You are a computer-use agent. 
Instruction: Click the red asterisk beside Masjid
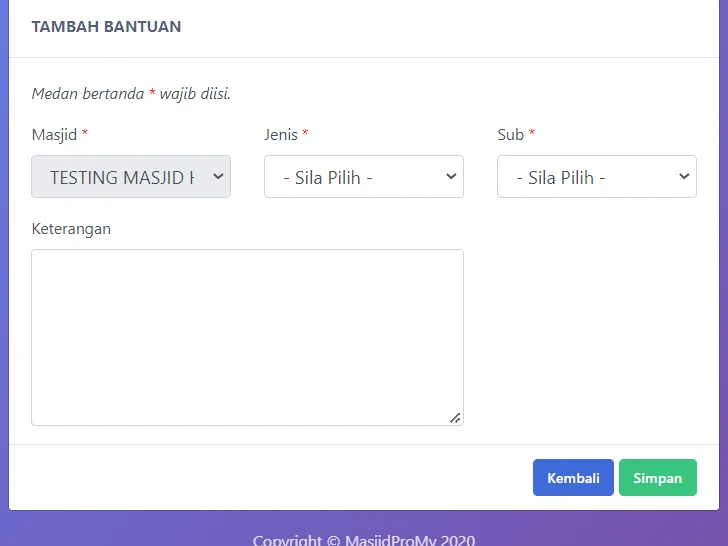tap(85, 135)
